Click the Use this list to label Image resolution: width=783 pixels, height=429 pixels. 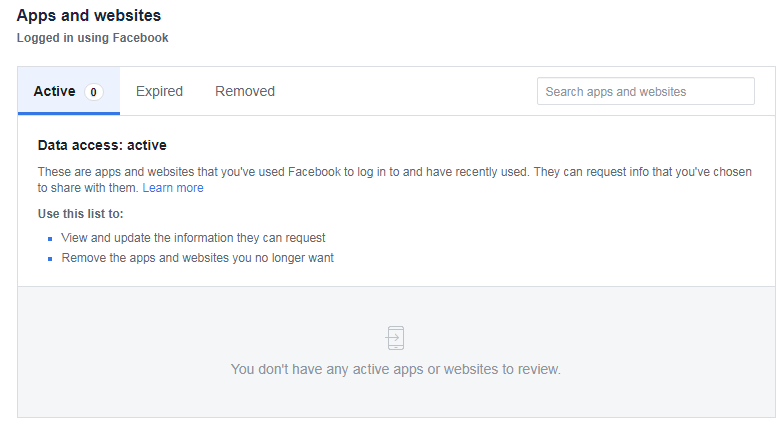click(x=80, y=214)
